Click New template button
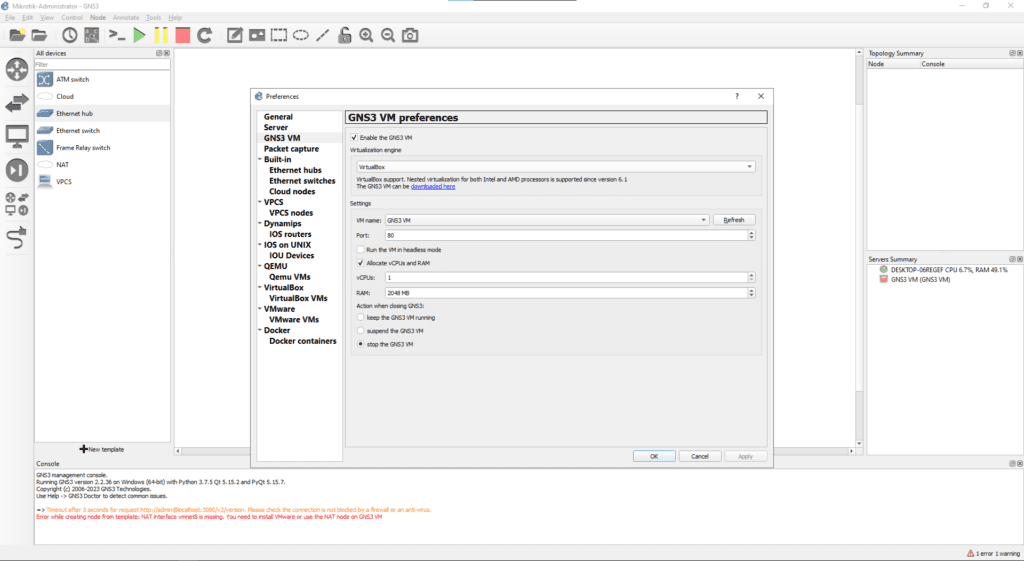The image size is (1024, 561). click(102, 449)
